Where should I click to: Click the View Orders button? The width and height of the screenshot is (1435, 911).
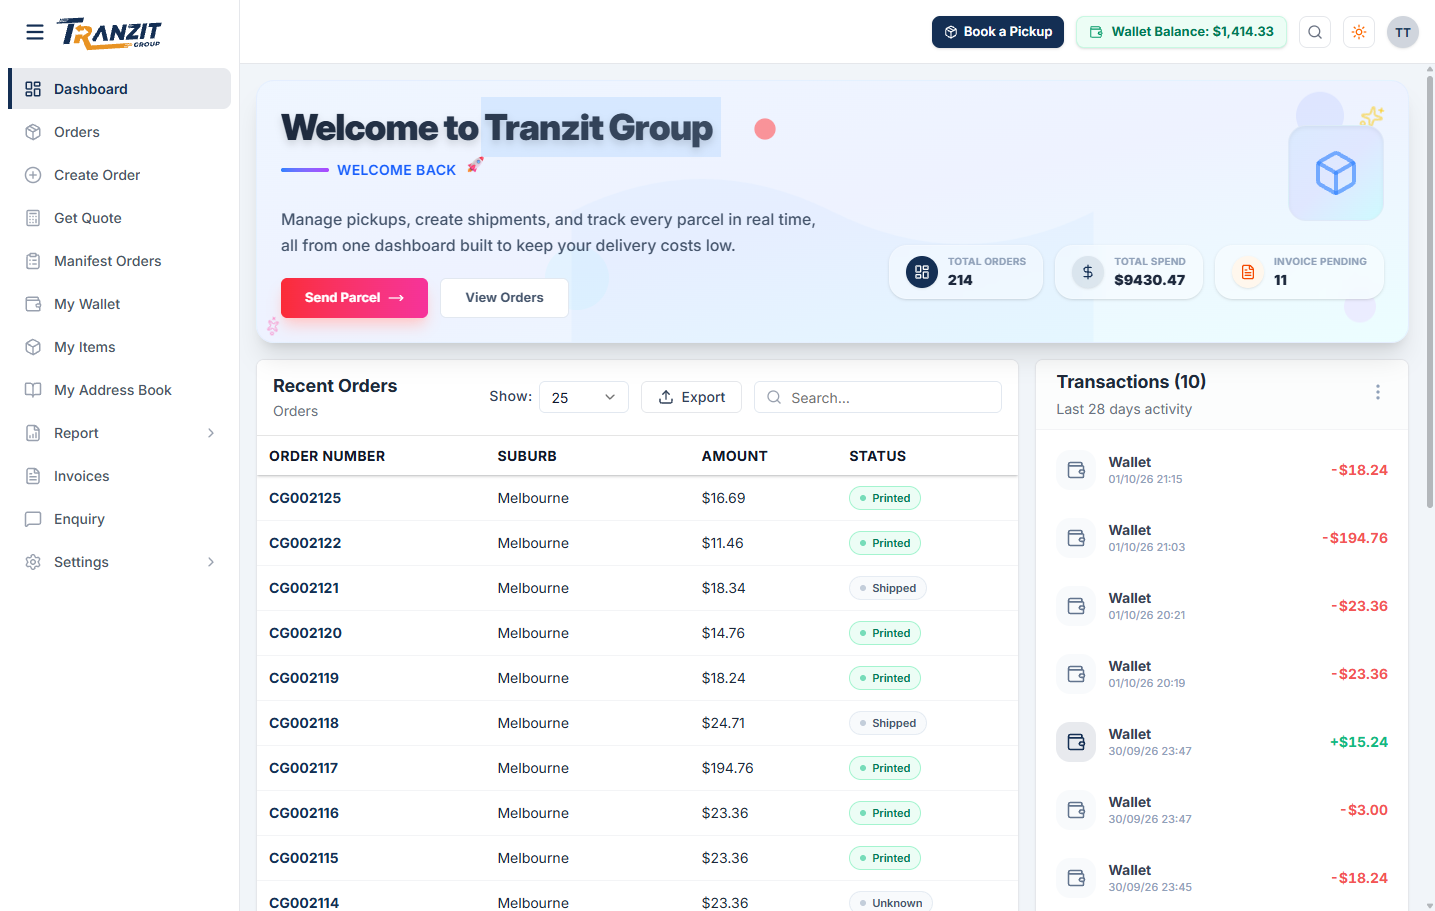[x=504, y=298]
